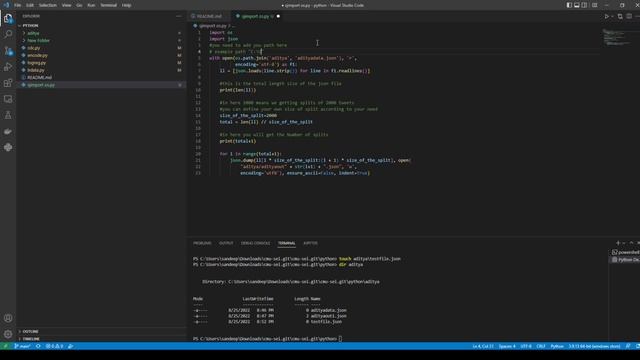The width and height of the screenshot is (640, 360).
Task: Open Explorer views and more actions ellipsis
Action: click(x=178, y=16)
